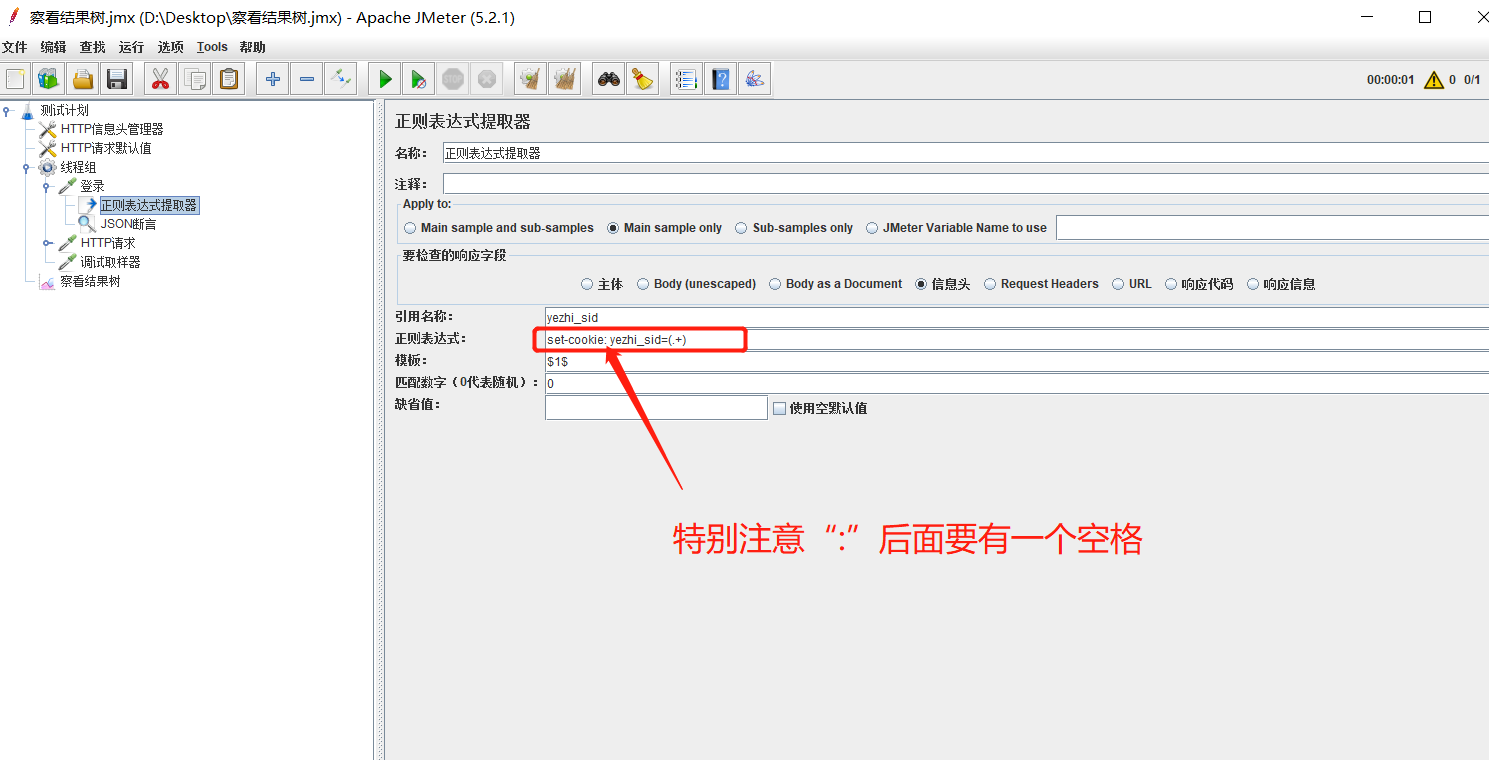Image resolution: width=1489 pixels, height=760 pixels.
Task: Start the test with the green play icon
Action: [384, 79]
